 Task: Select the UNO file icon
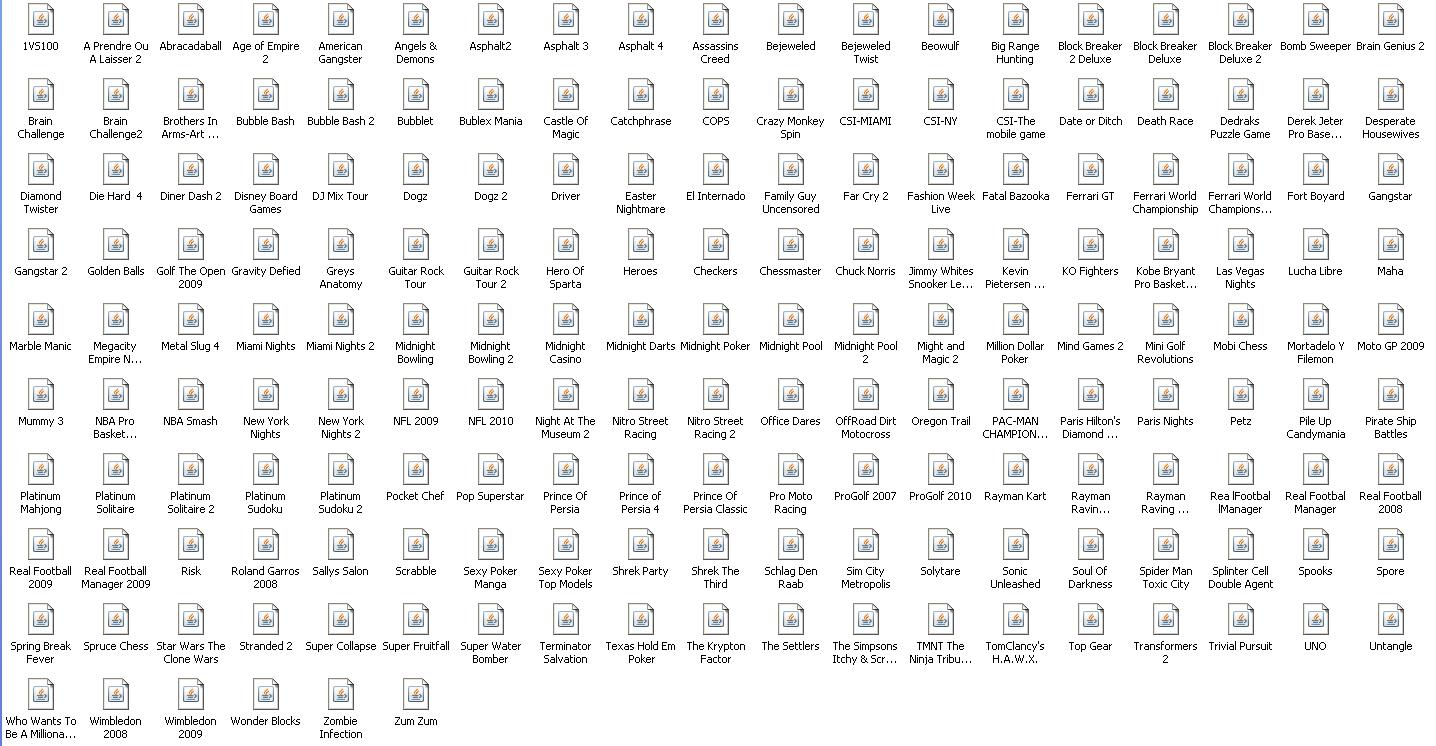[1316, 620]
